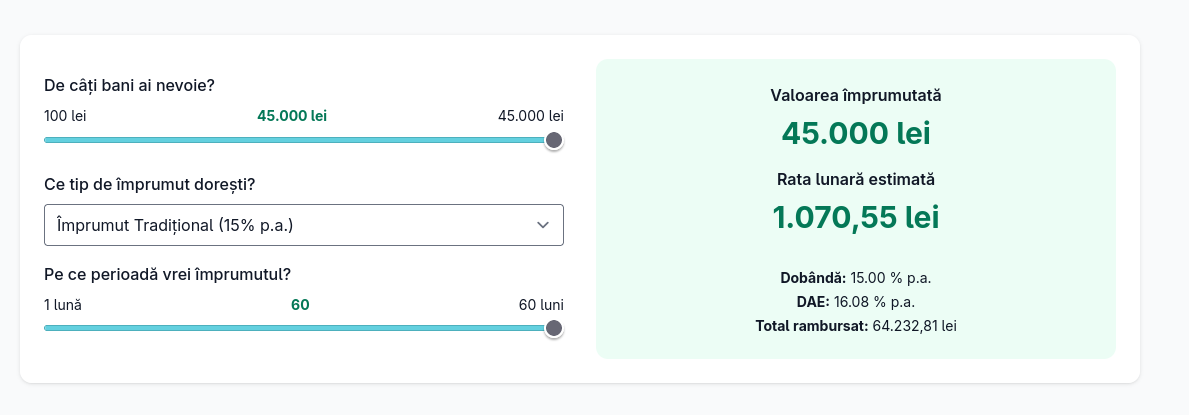Click the middle of the amount slider track

pyautogui.click(x=298, y=140)
